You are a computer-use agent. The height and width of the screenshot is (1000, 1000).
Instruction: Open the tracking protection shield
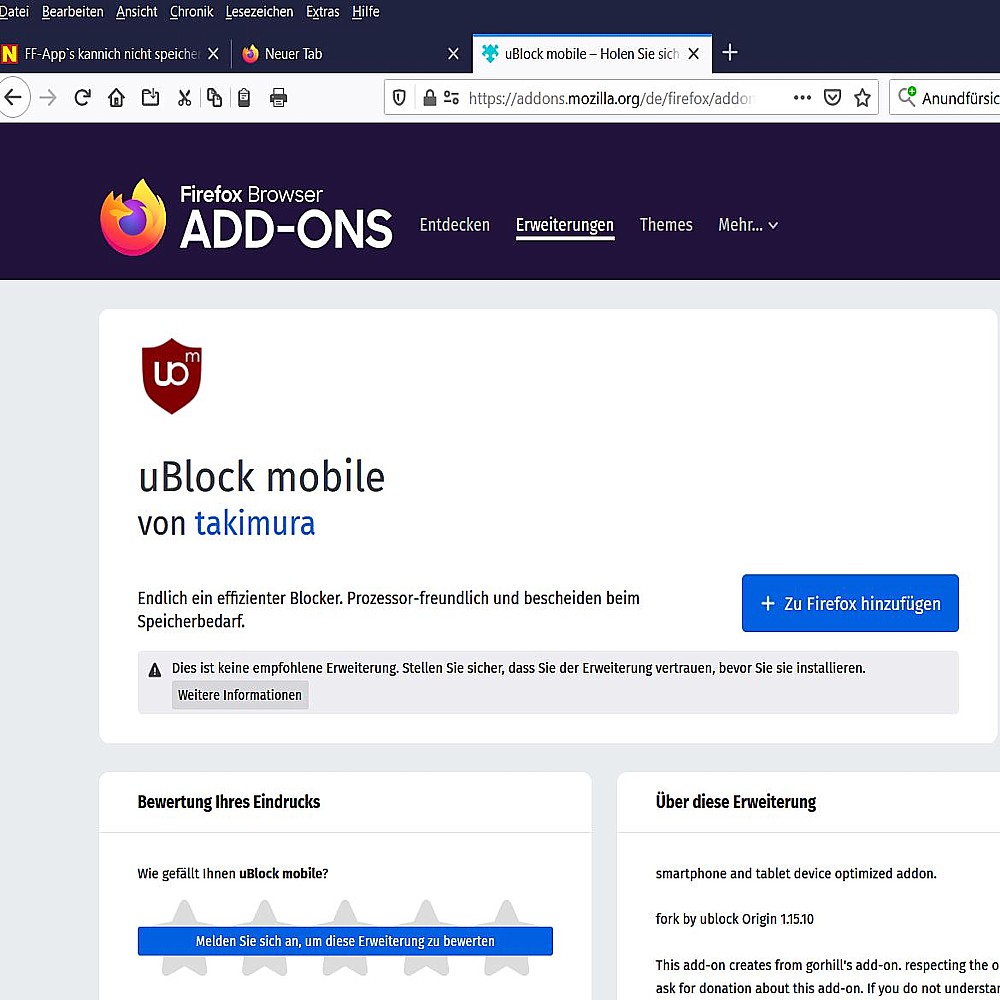[399, 98]
